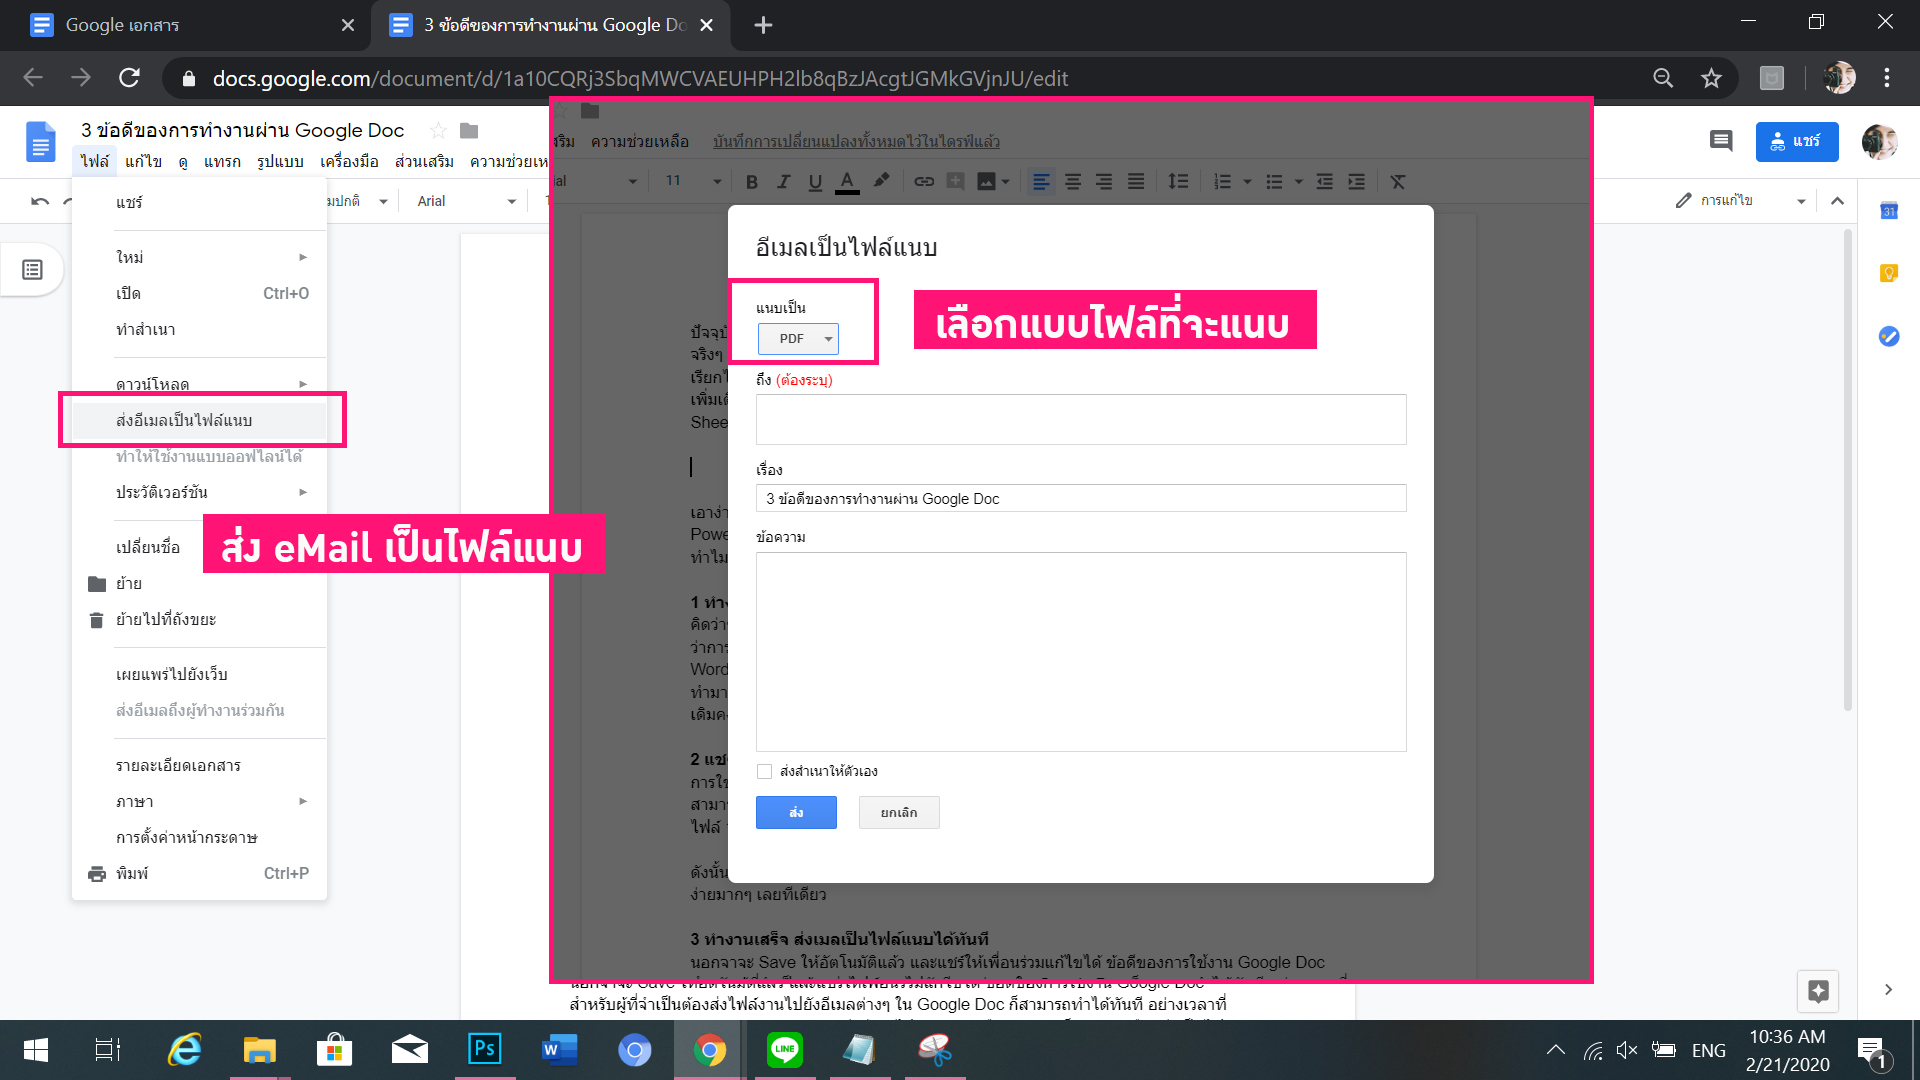Insert an image into the document
This screenshot has width=1920, height=1080.
[x=987, y=181]
